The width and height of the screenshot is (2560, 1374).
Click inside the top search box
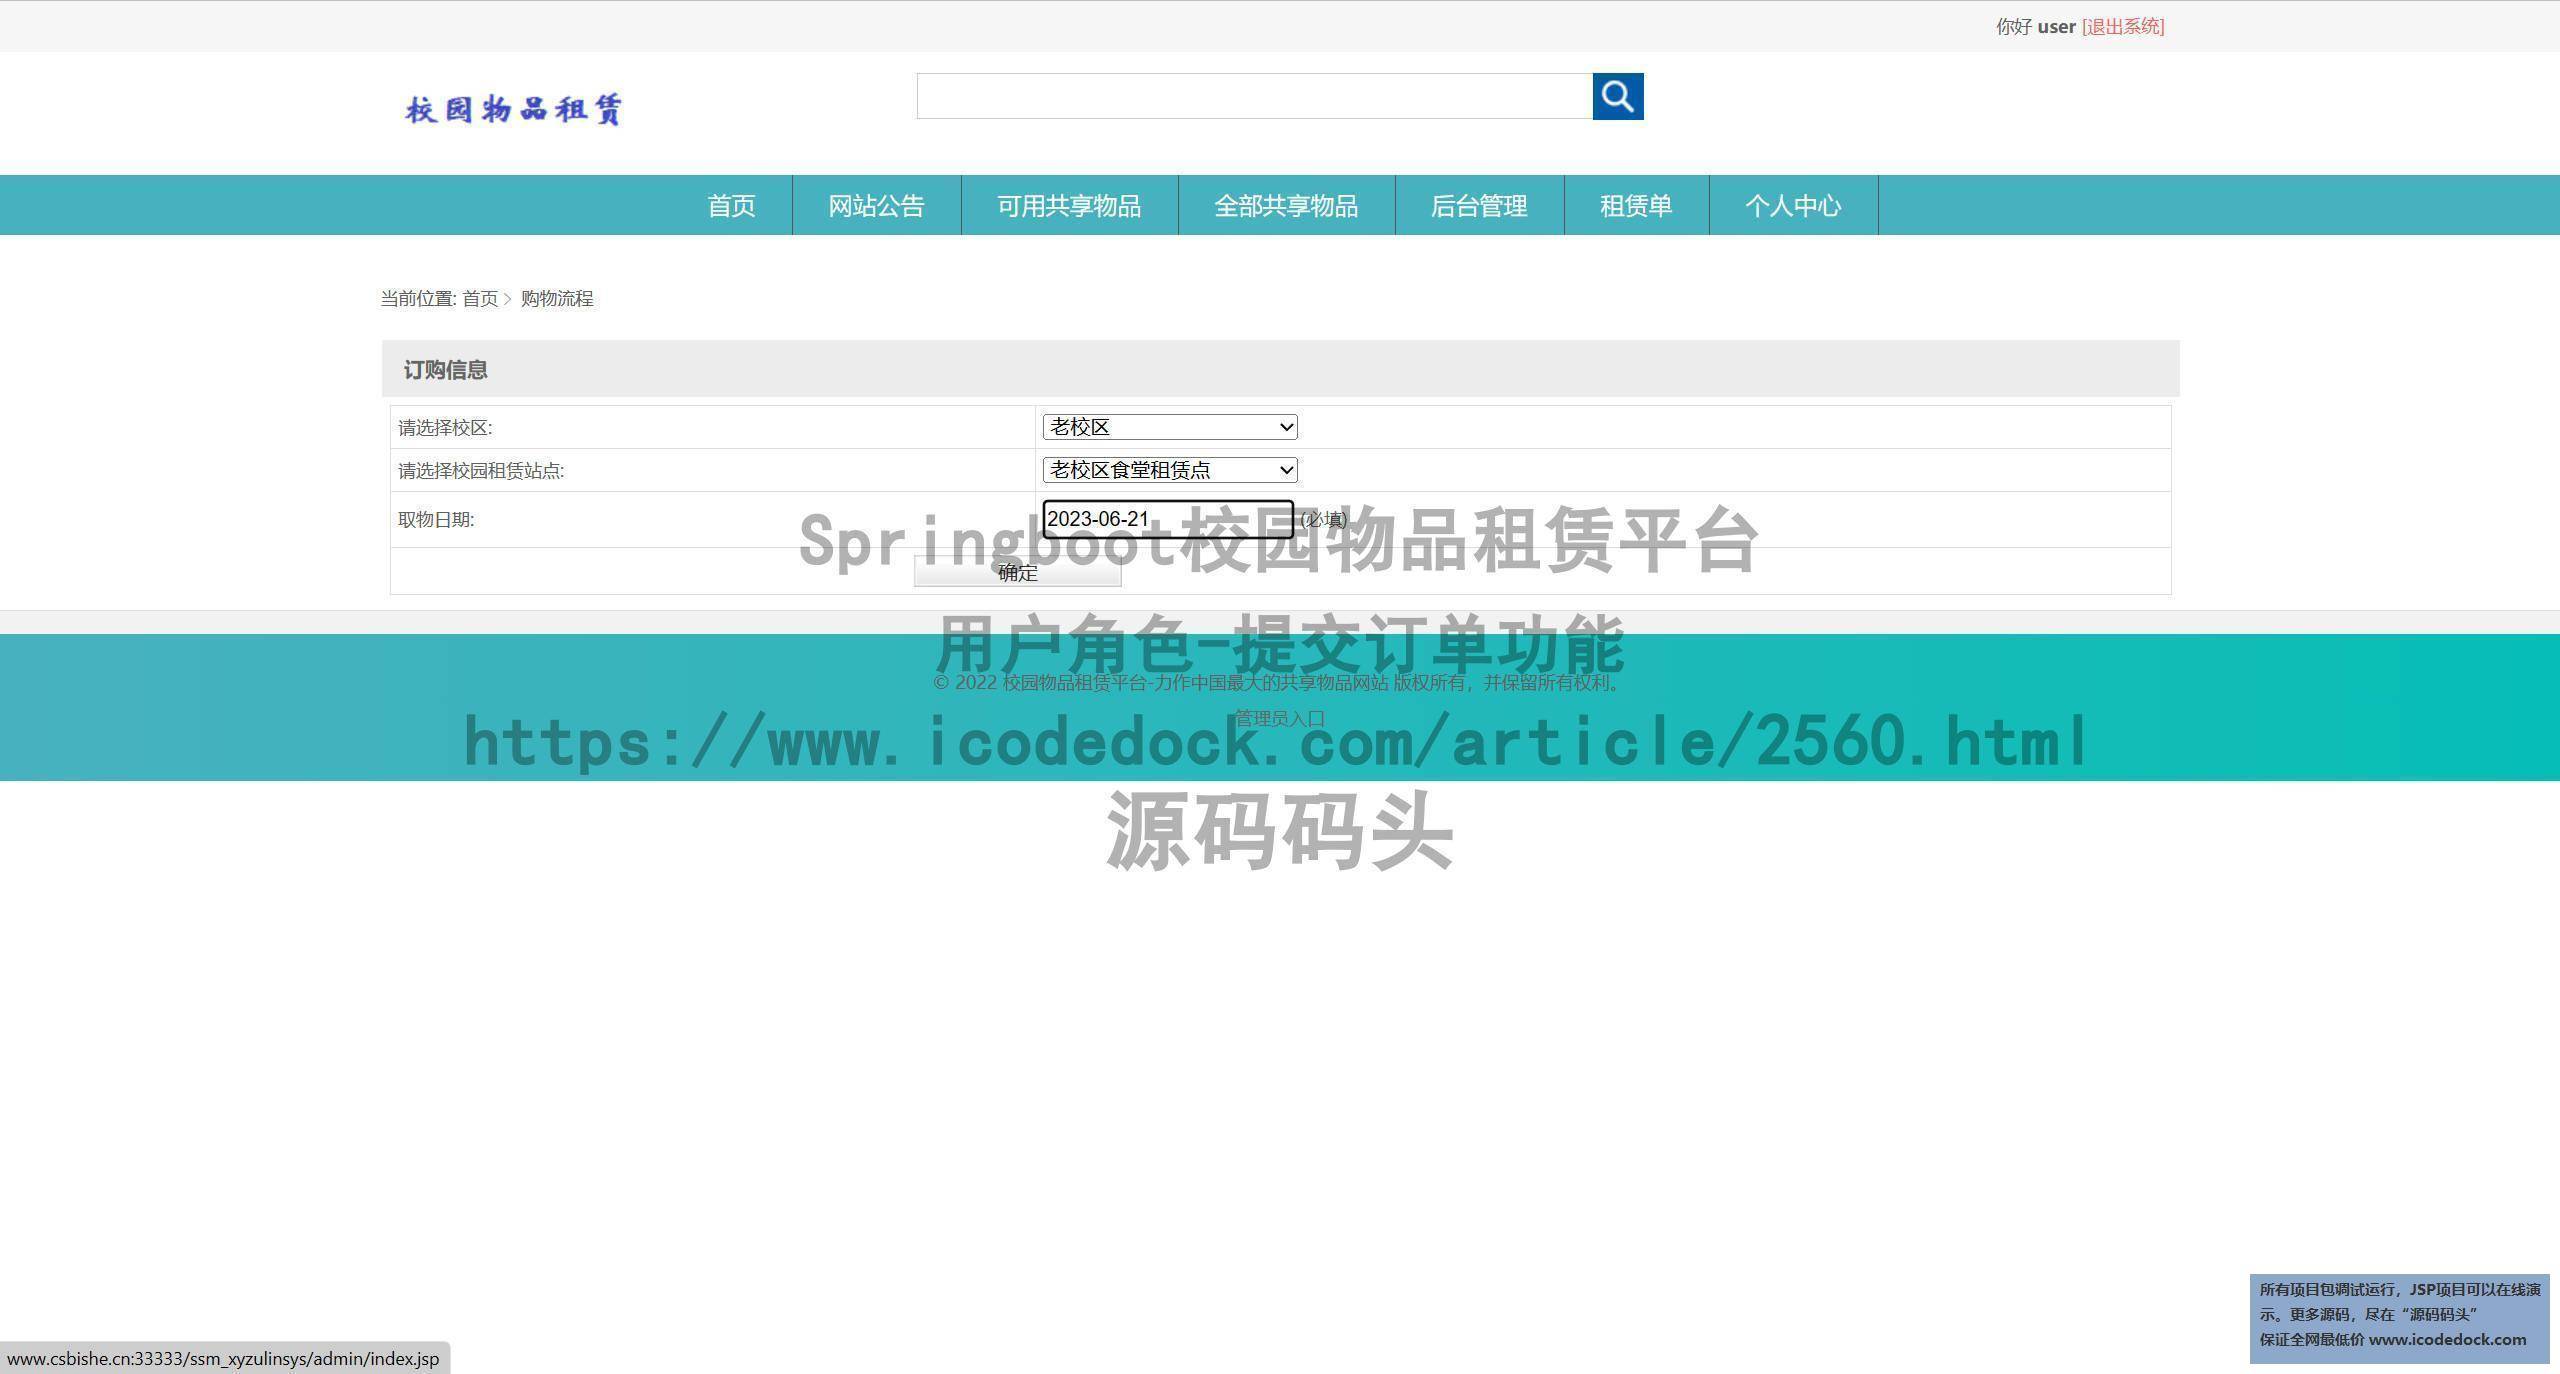[x=1254, y=96]
